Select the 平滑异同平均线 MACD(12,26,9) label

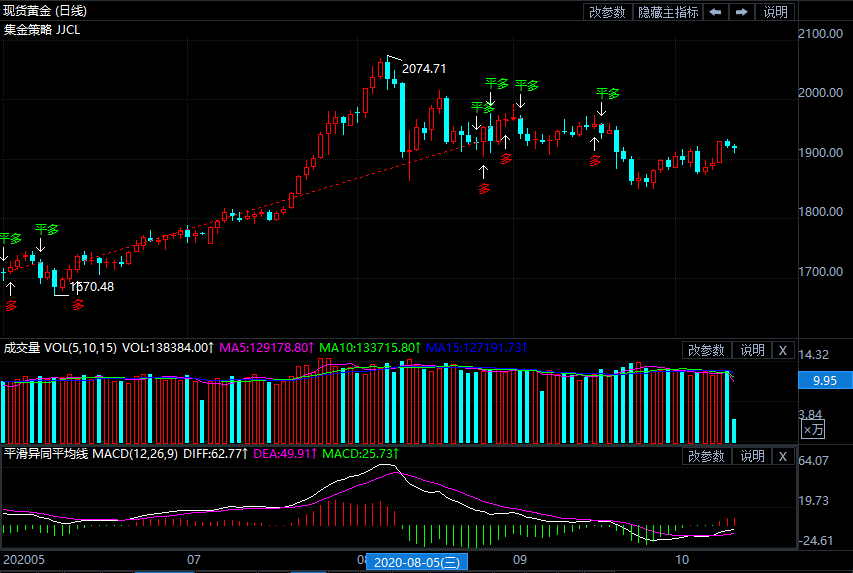tap(88, 454)
